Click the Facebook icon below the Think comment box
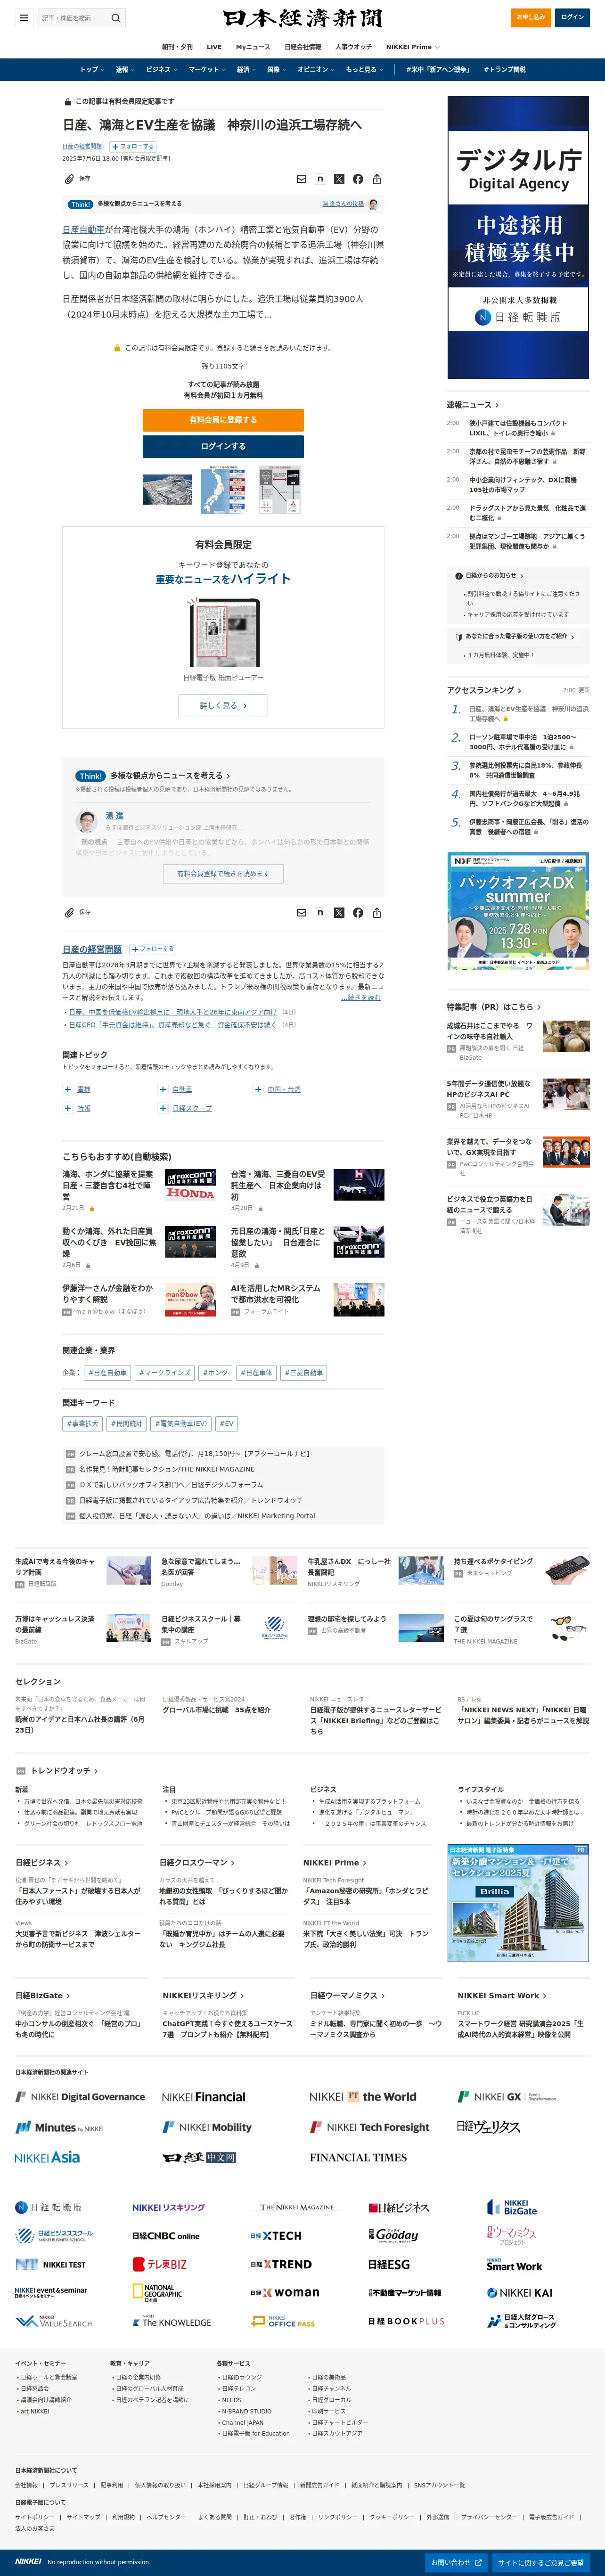605x2576 pixels. (358, 912)
